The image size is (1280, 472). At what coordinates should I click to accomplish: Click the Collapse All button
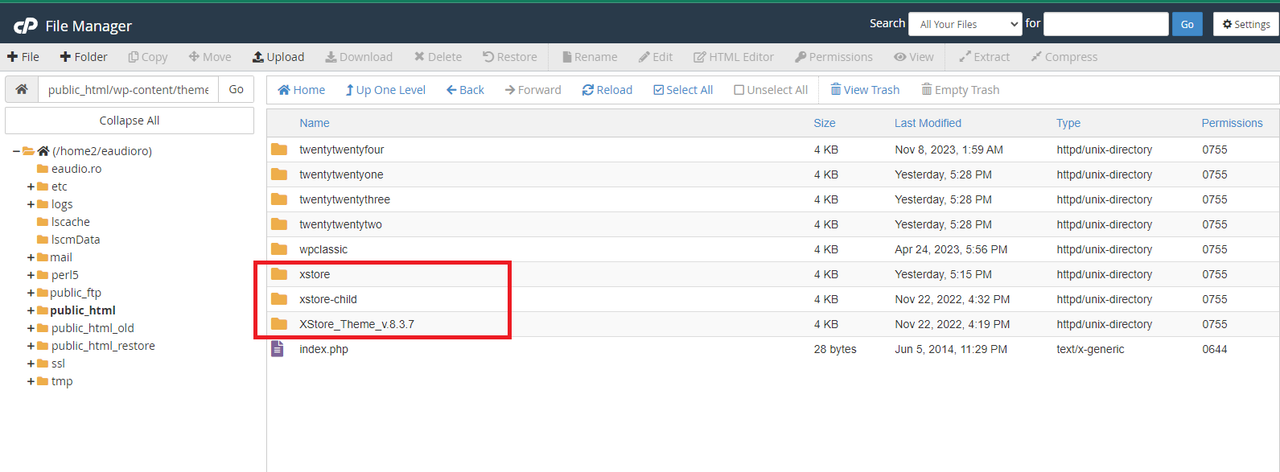129,121
